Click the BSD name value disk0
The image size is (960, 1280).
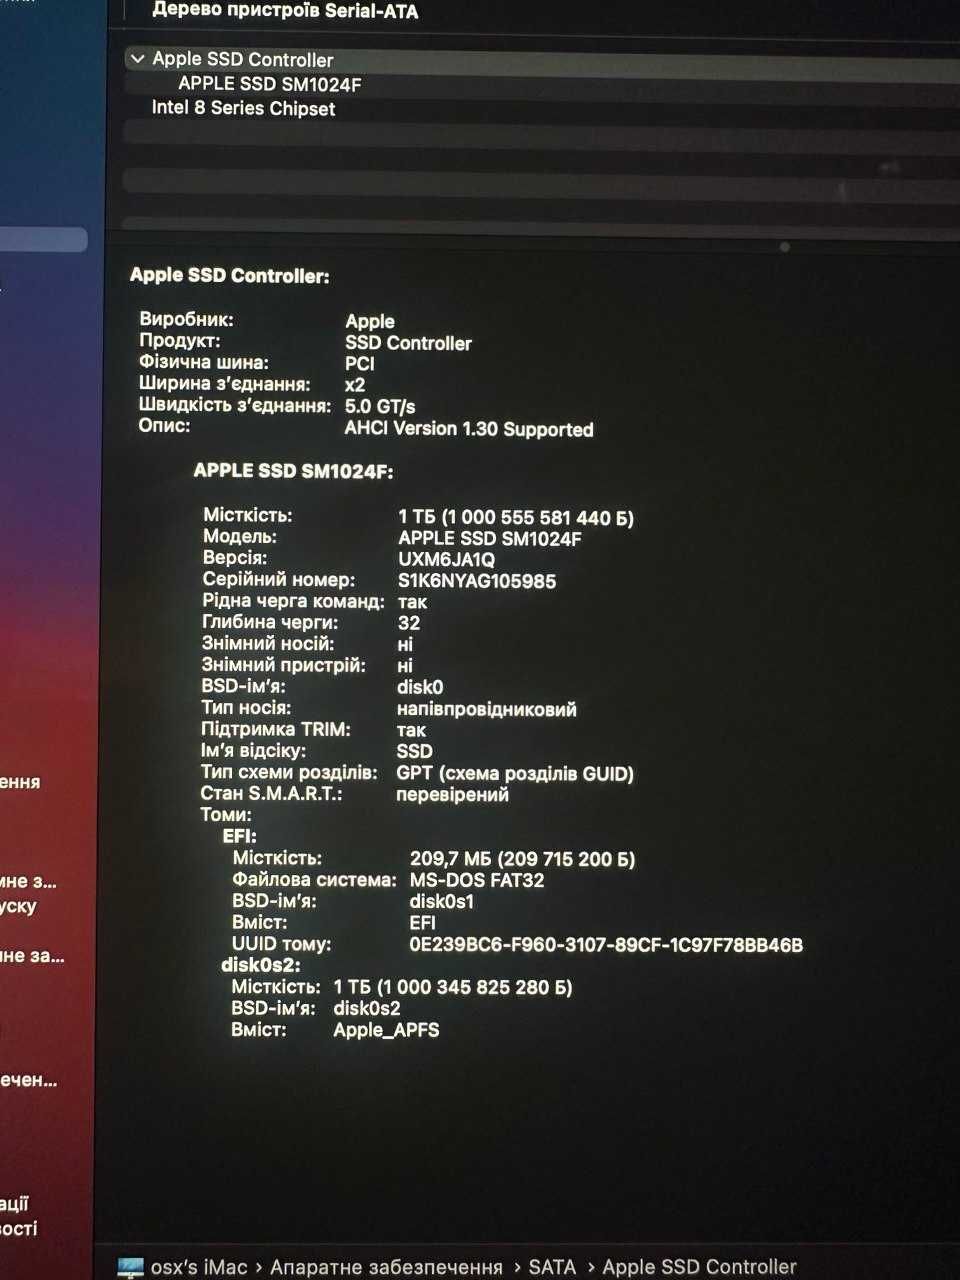tap(420, 687)
